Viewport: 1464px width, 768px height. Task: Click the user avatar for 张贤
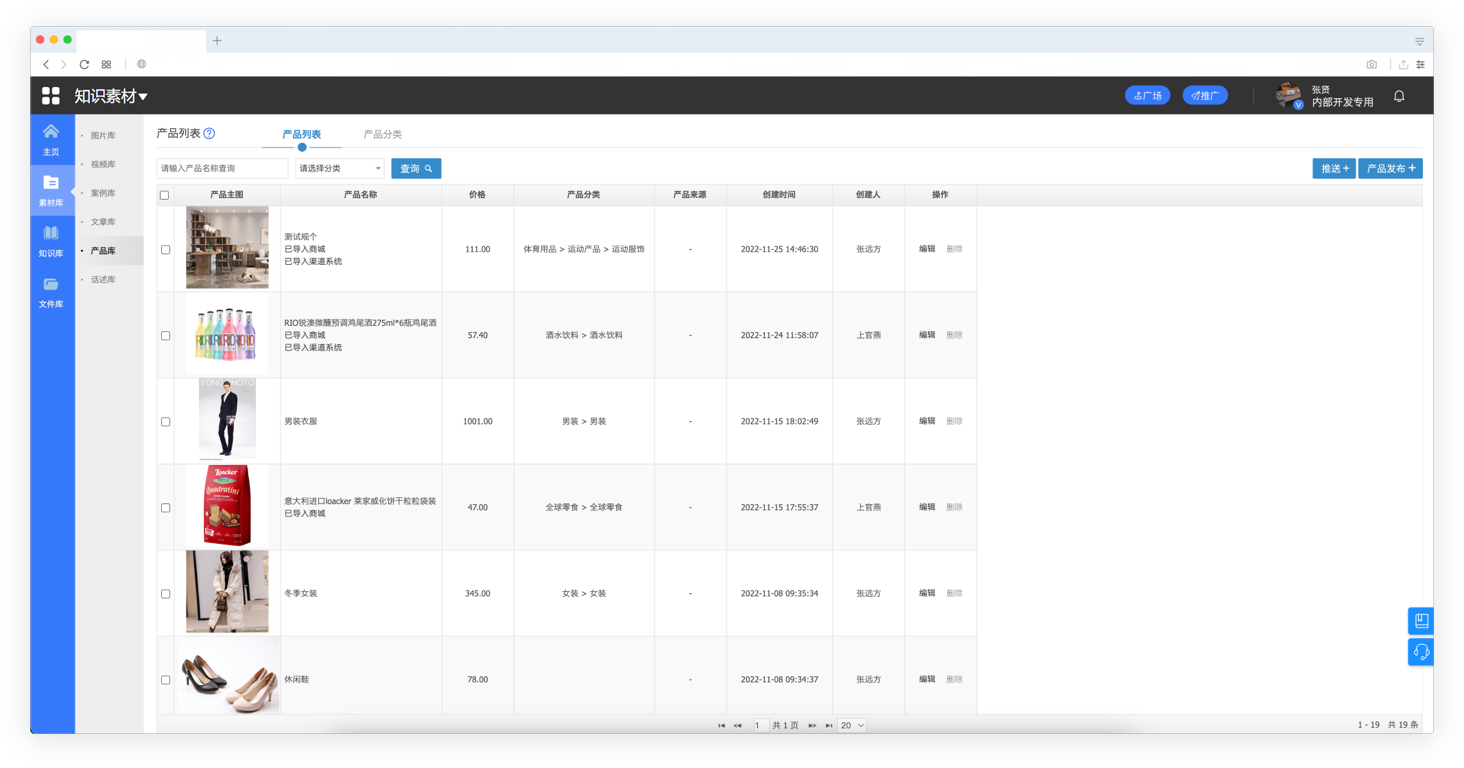(x=1289, y=95)
